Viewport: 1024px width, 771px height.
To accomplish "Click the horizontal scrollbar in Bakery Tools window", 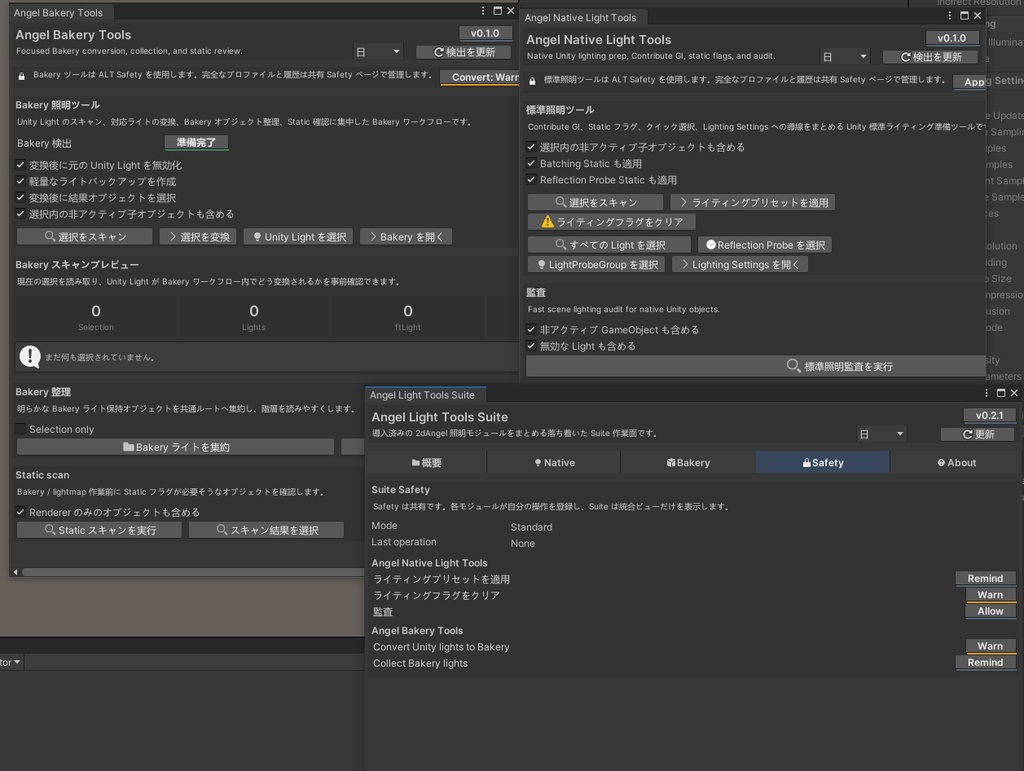I will tap(193, 572).
